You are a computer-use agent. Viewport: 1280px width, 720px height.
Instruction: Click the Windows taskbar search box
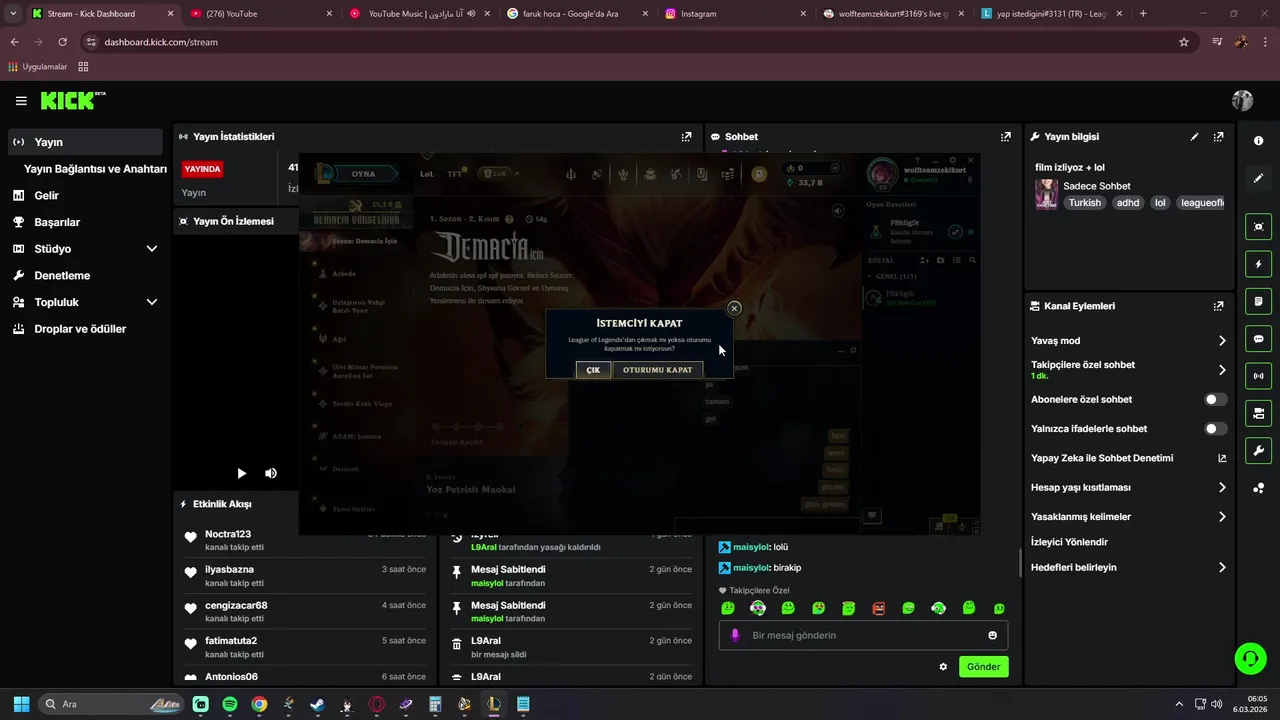pos(113,704)
